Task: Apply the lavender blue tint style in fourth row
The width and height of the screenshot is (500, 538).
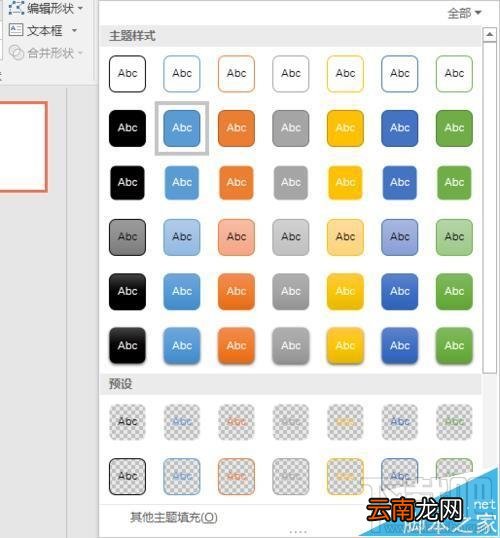Action: (x=400, y=237)
